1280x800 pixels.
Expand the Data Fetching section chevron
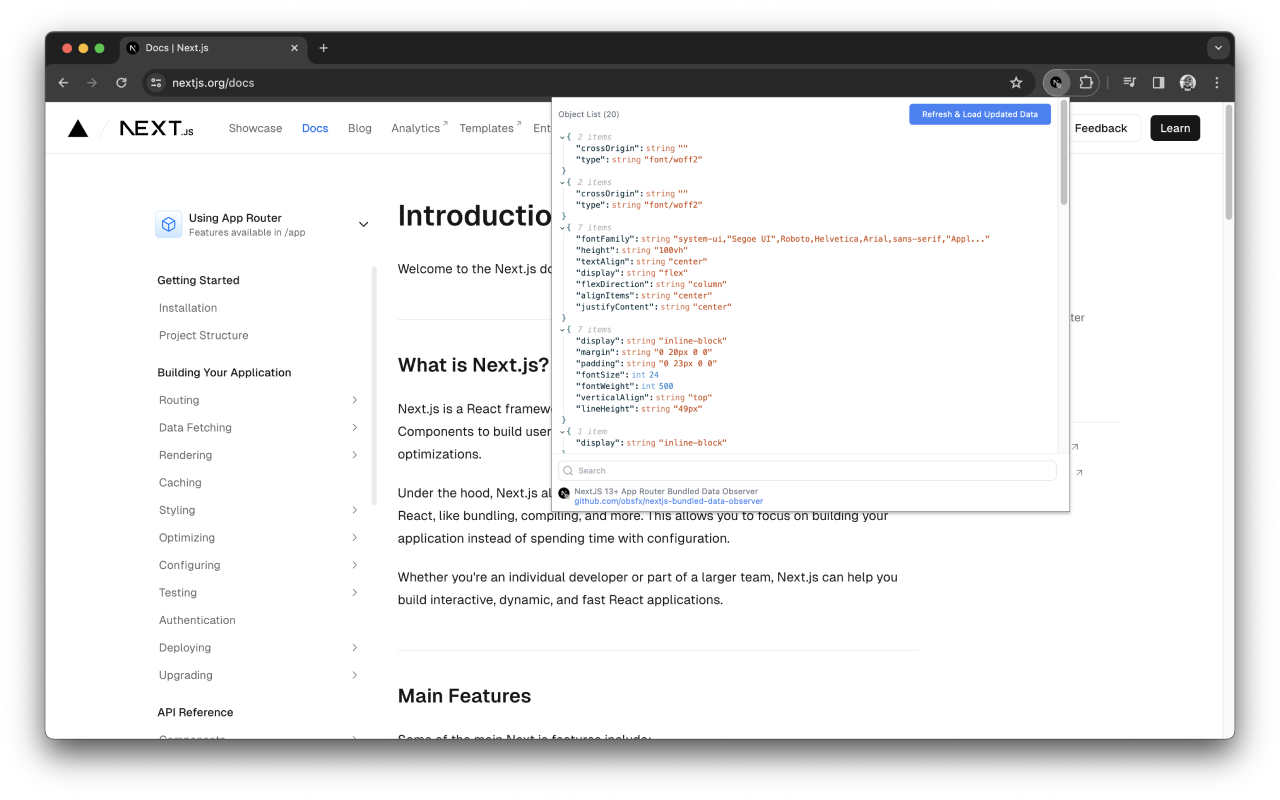click(x=355, y=428)
